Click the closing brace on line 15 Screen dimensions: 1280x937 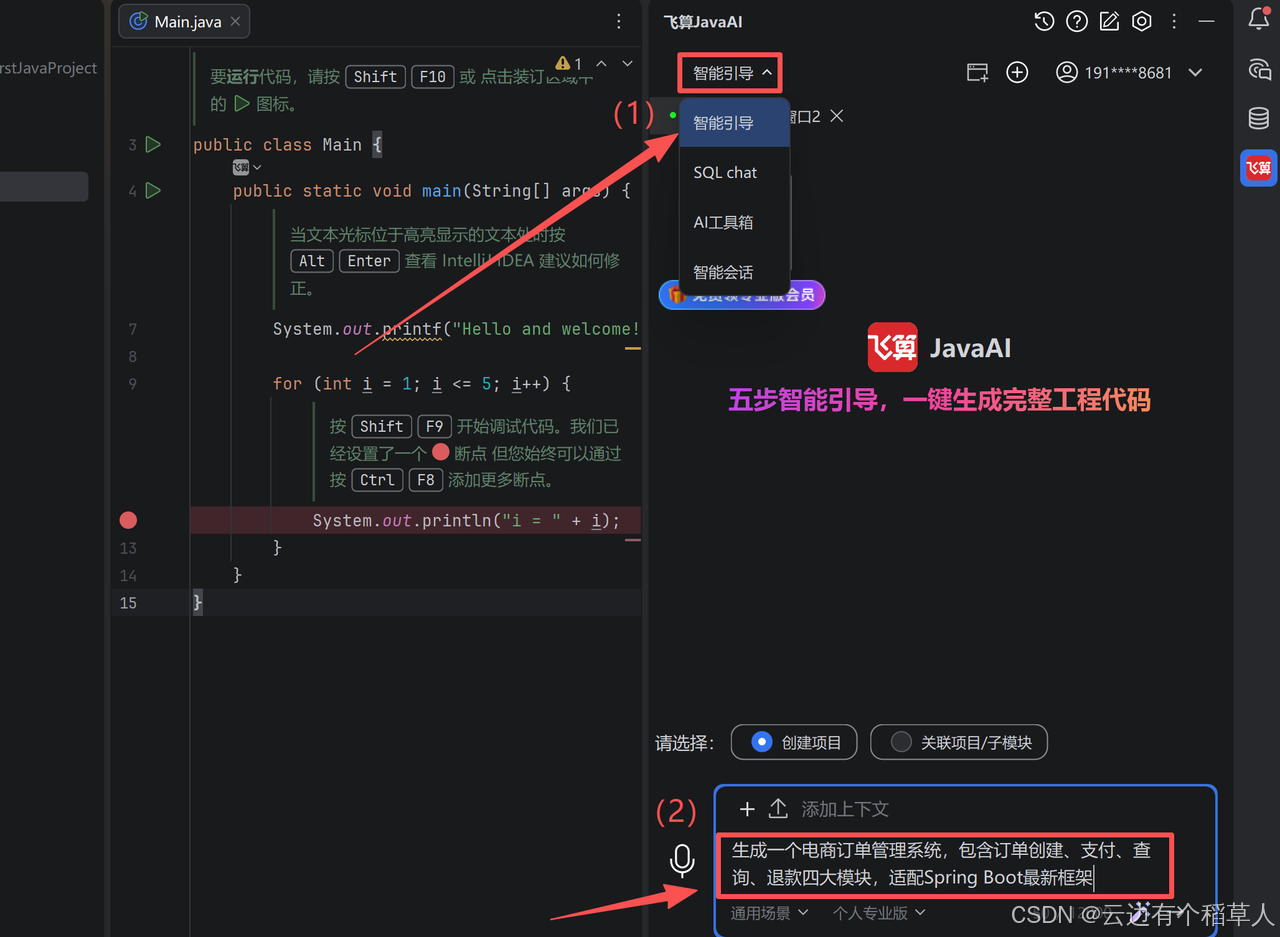[x=198, y=602]
